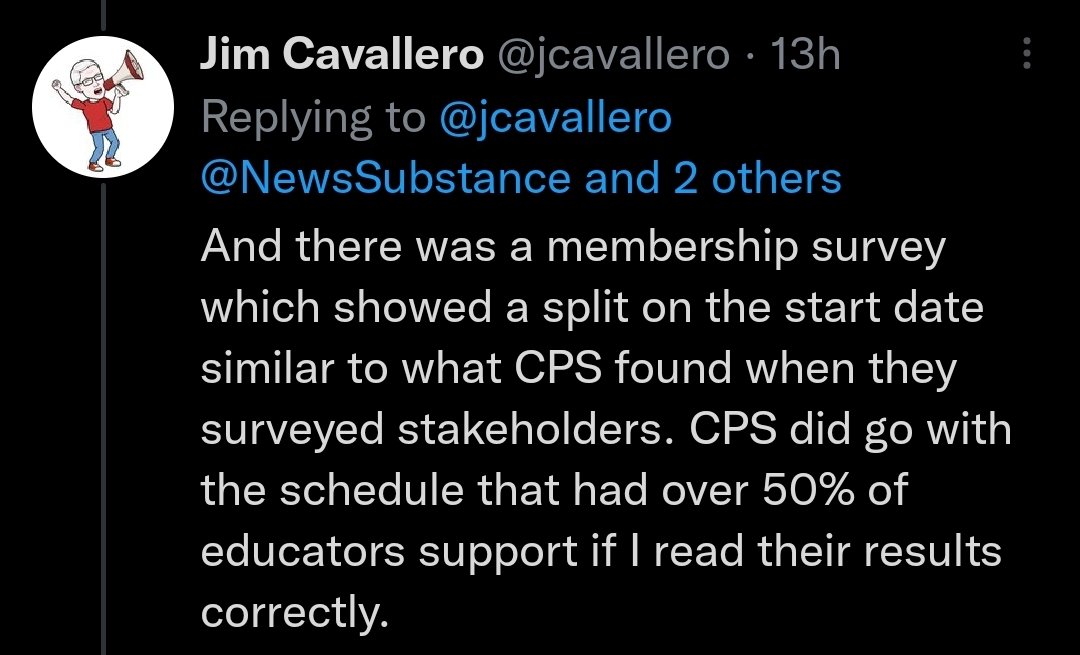The width and height of the screenshot is (1080, 655).
Task: Click the display name Jim Cavallero
Action: (x=342, y=53)
